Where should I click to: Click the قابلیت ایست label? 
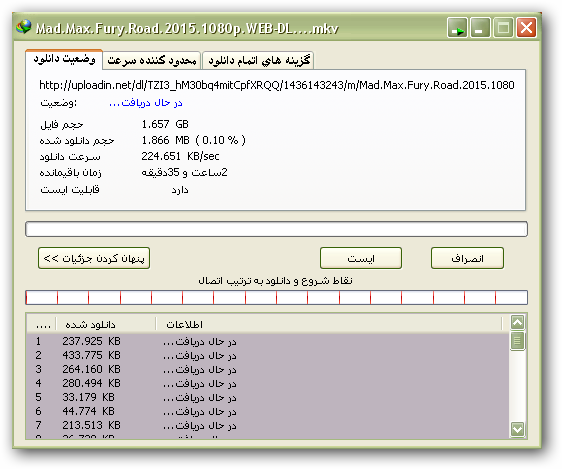[x=70, y=189]
